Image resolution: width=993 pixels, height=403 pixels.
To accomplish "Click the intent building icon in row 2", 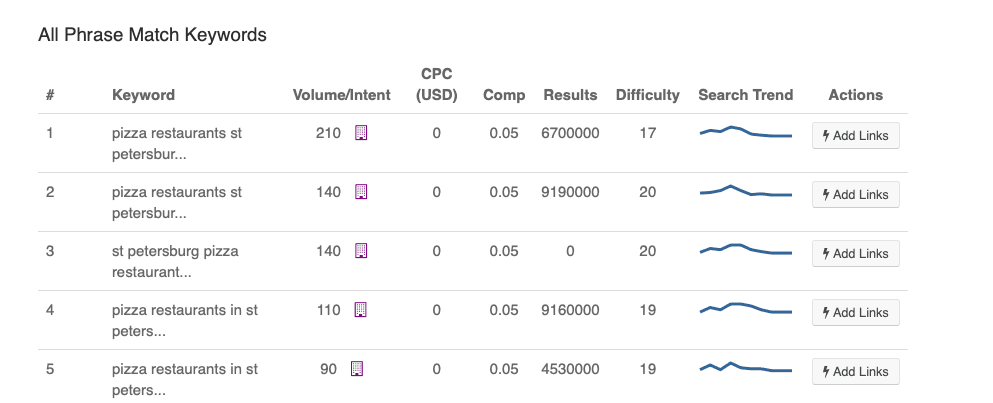I will (x=361, y=192).
